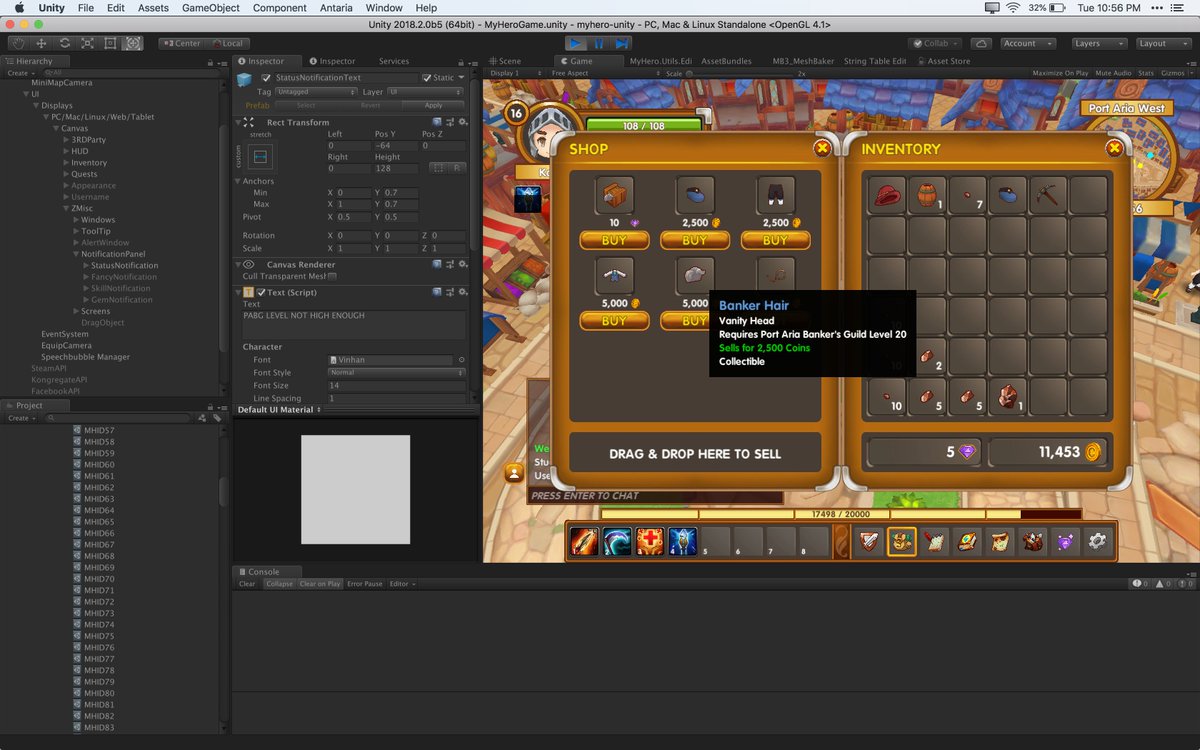Toggle the Static checkbox
The image size is (1200, 750).
[x=426, y=78]
